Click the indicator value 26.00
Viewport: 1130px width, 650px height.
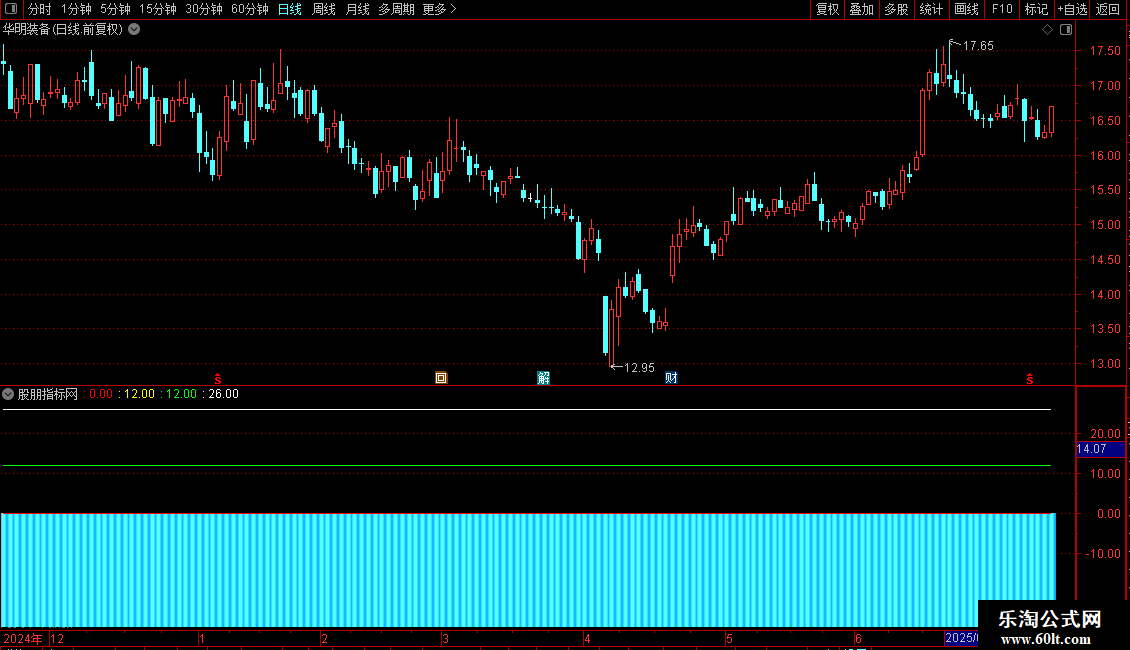point(223,394)
